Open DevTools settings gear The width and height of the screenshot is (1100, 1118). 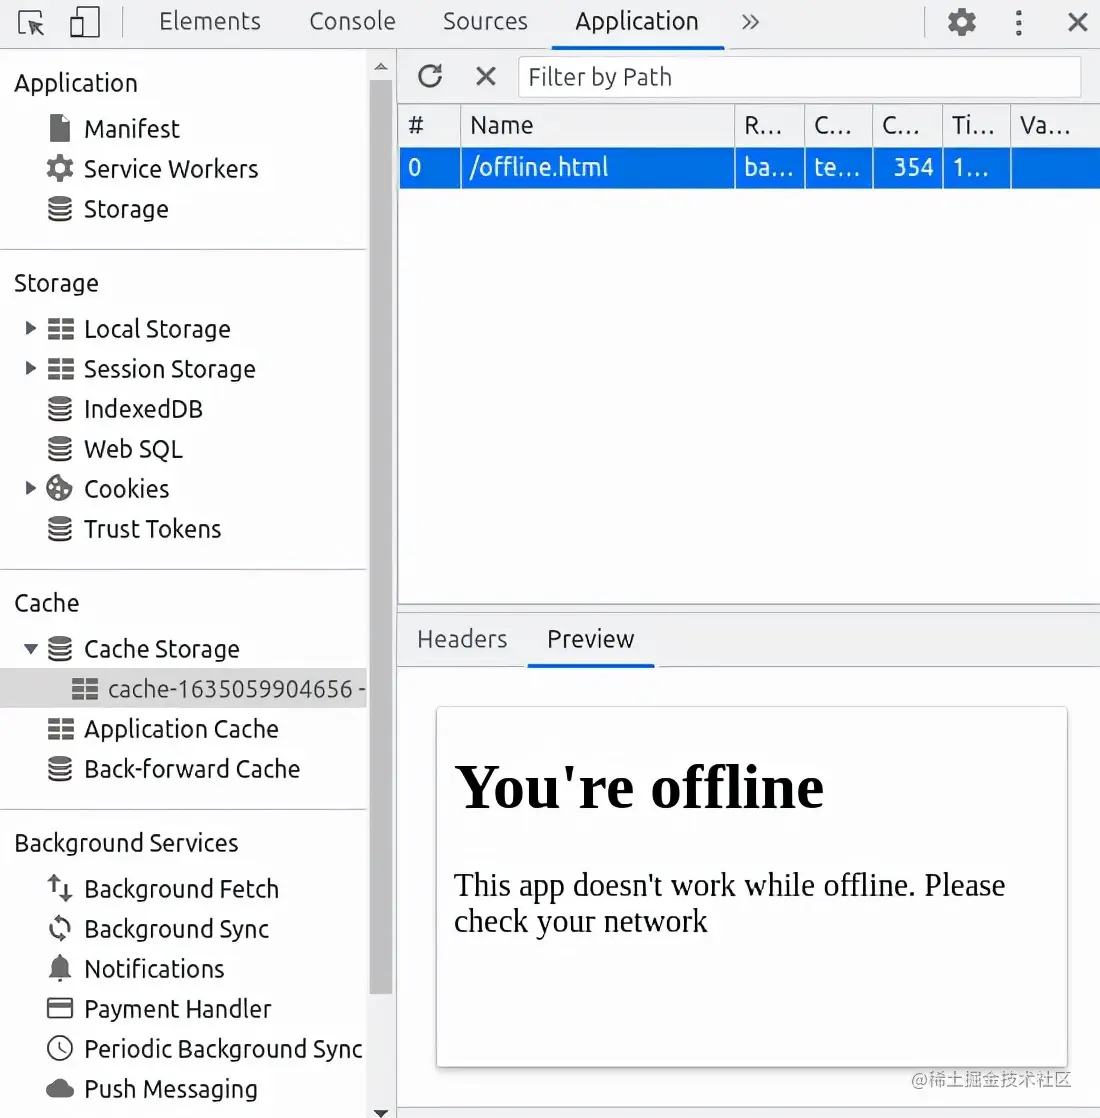click(x=961, y=22)
